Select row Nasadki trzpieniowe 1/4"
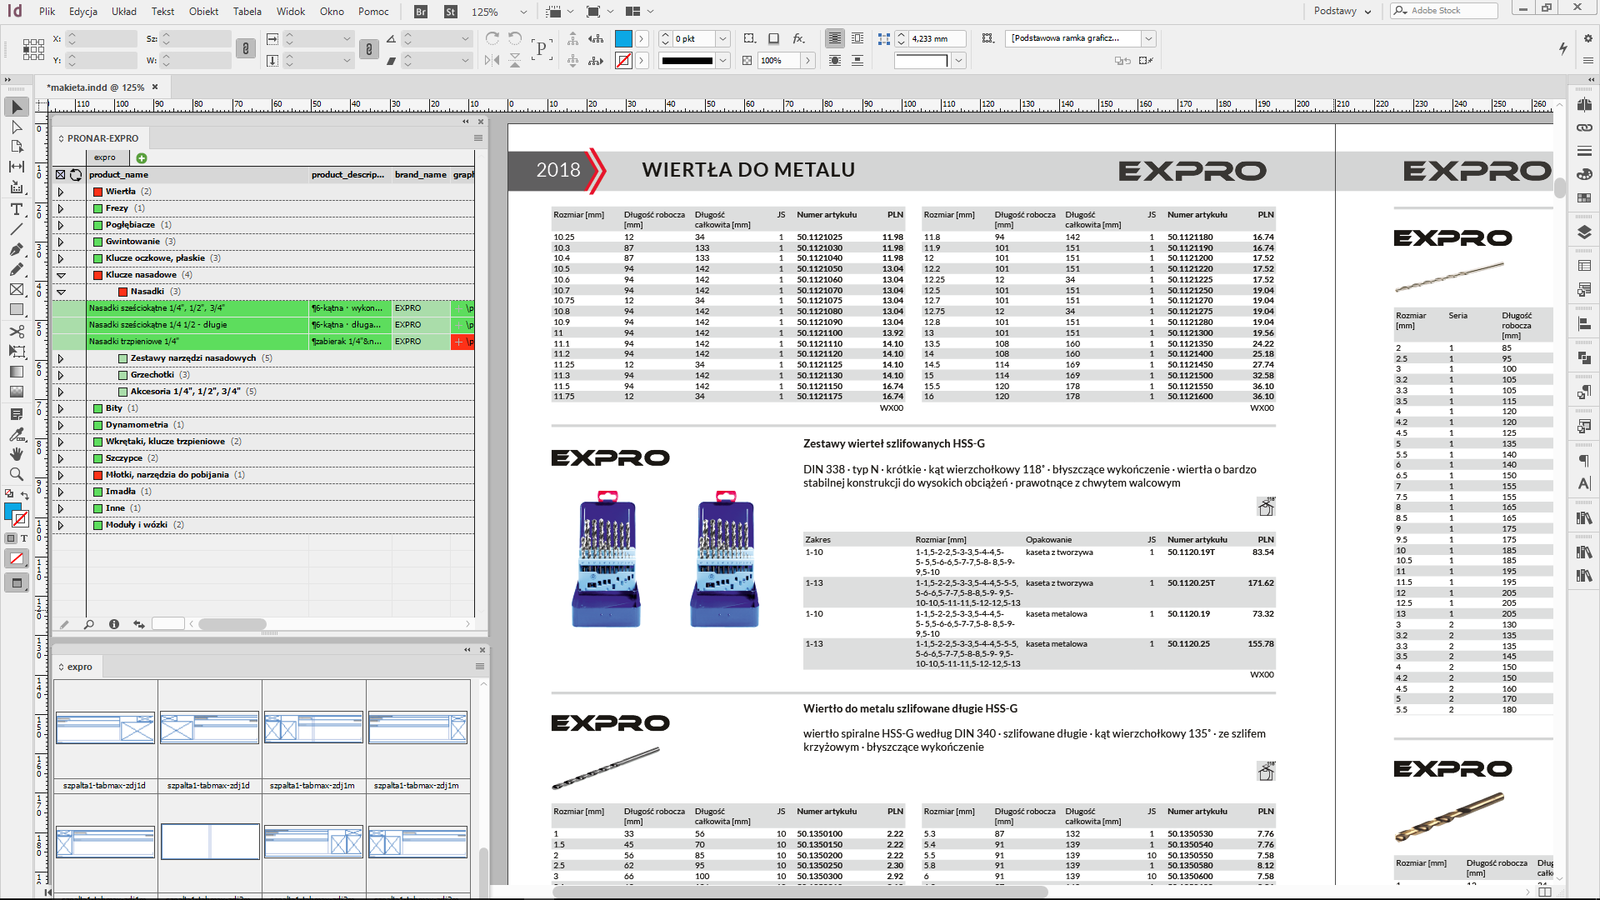1600x900 pixels. click(264, 342)
